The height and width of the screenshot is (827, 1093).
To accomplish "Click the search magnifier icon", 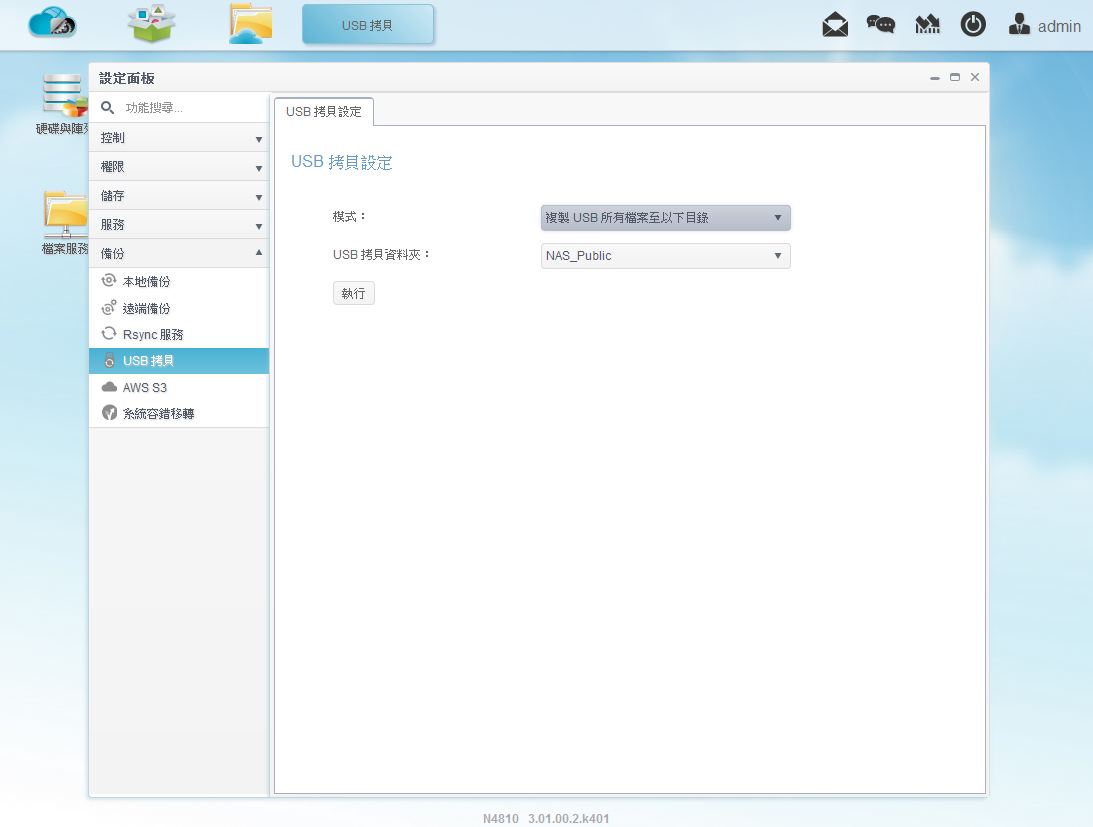I will (x=107, y=107).
